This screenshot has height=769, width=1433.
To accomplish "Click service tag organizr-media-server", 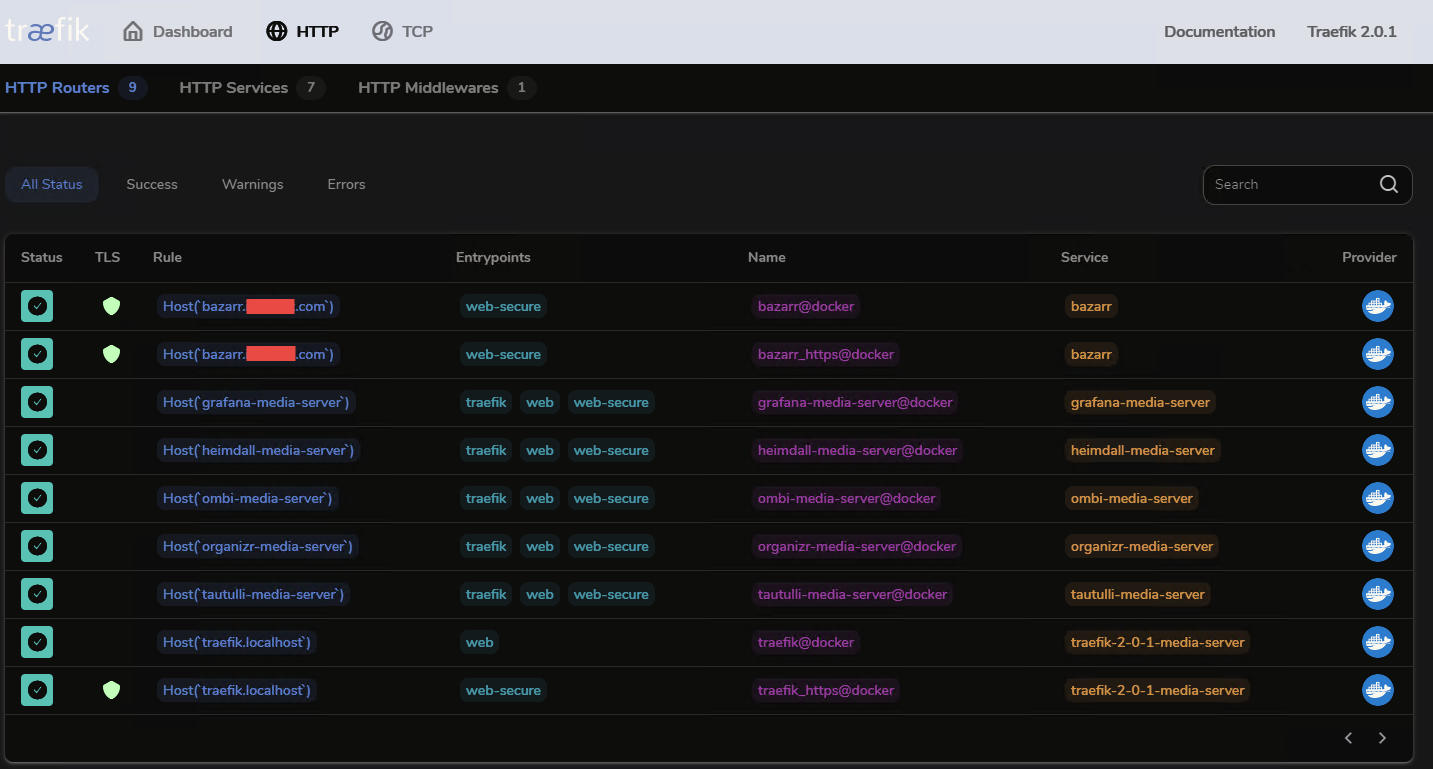I will tap(1142, 546).
